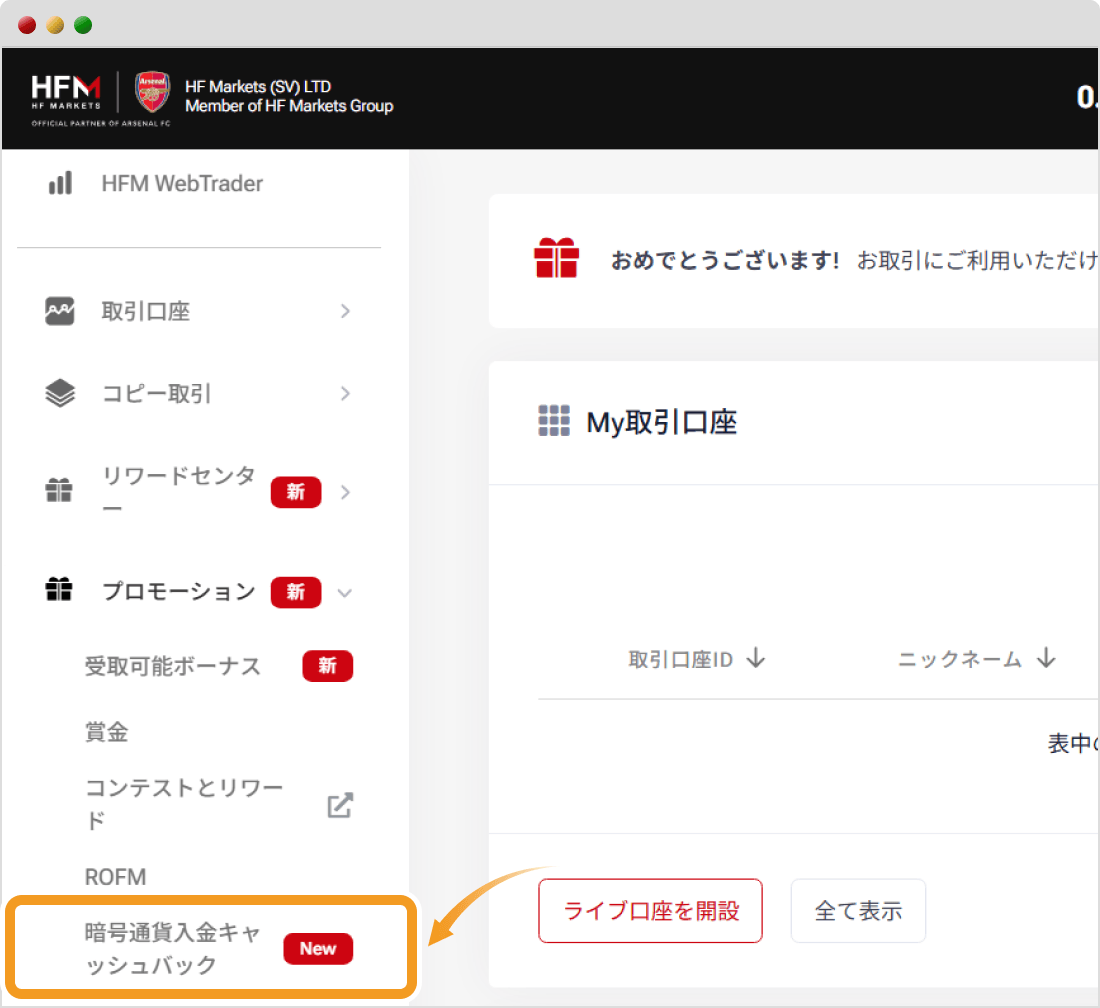Click the green maximize window button
Screen dimensions: 1100x1008
pyautogui.click(x=83, y=25)
